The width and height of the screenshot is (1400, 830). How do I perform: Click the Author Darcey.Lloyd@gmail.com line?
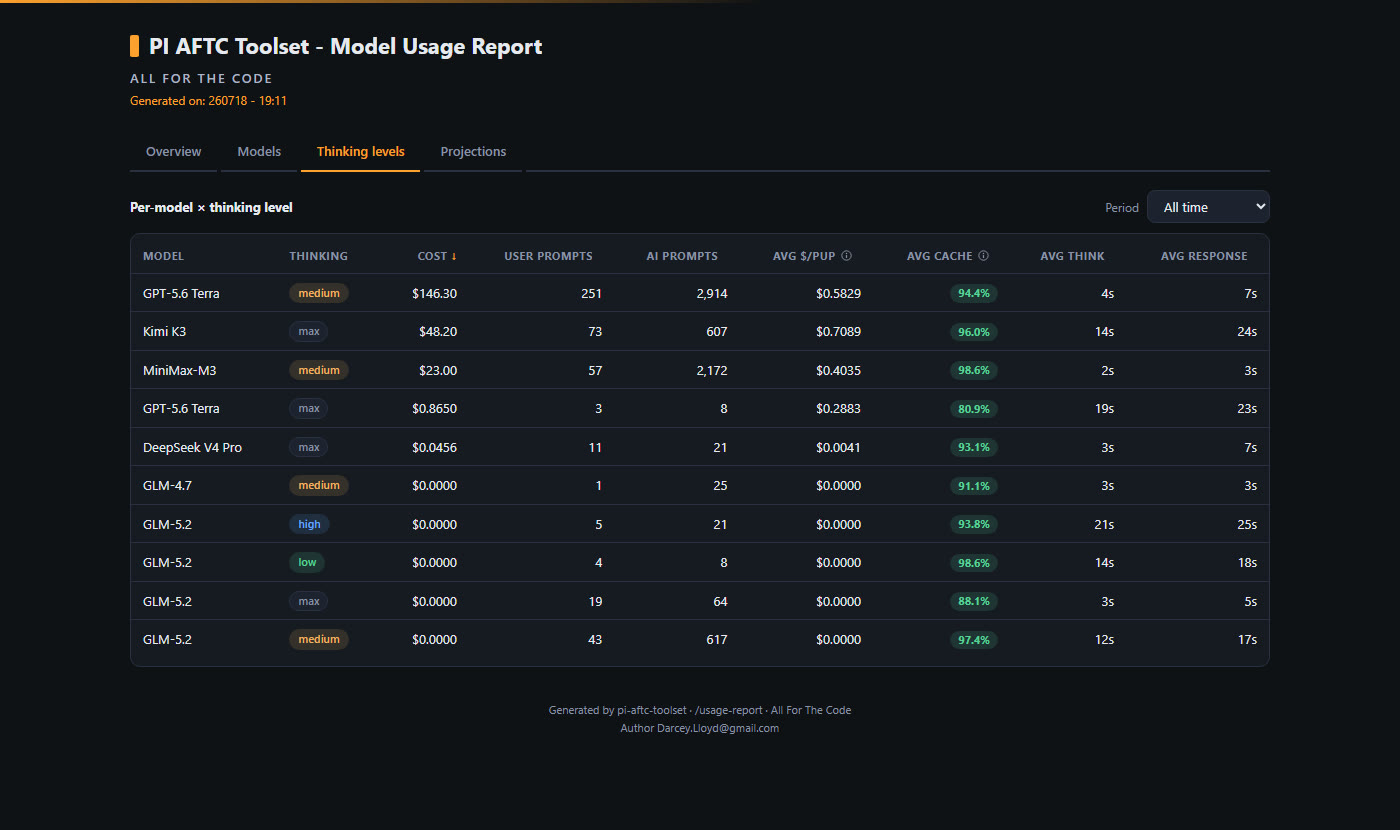700,728
